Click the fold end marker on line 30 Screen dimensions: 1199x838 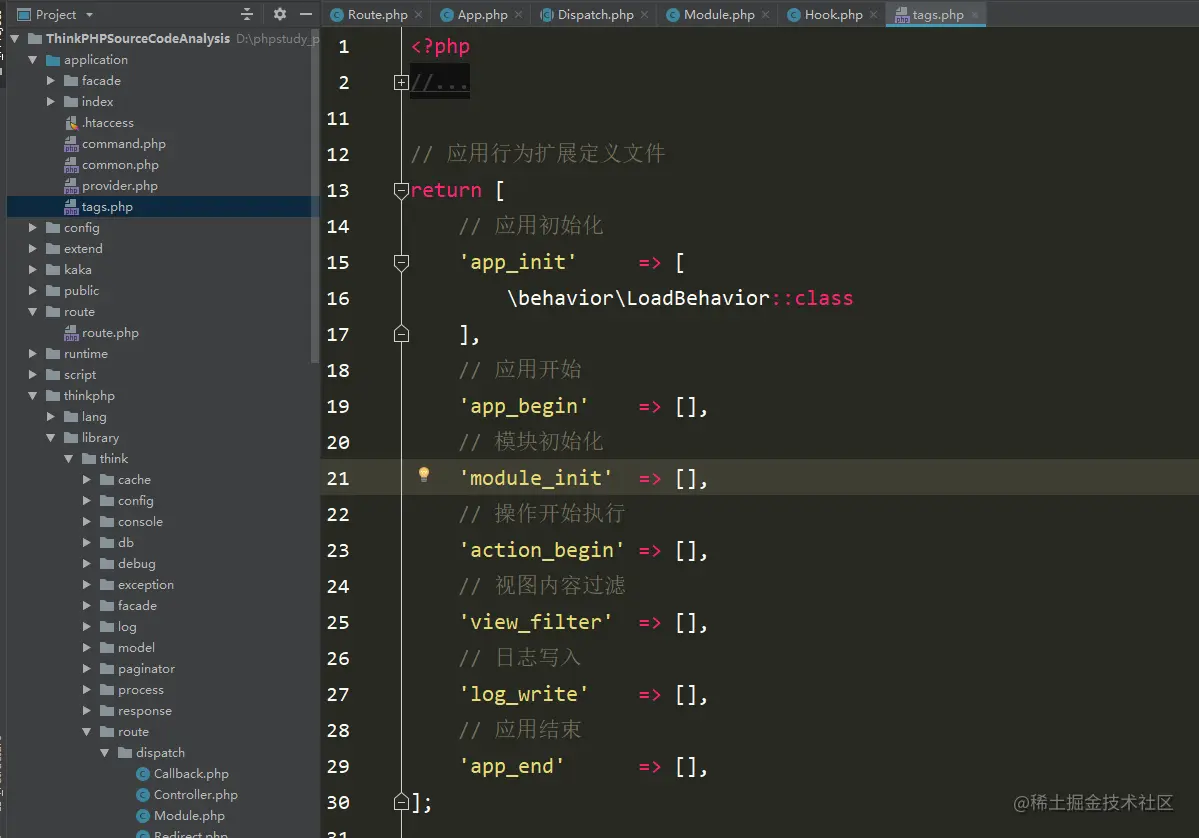[401, 802]
